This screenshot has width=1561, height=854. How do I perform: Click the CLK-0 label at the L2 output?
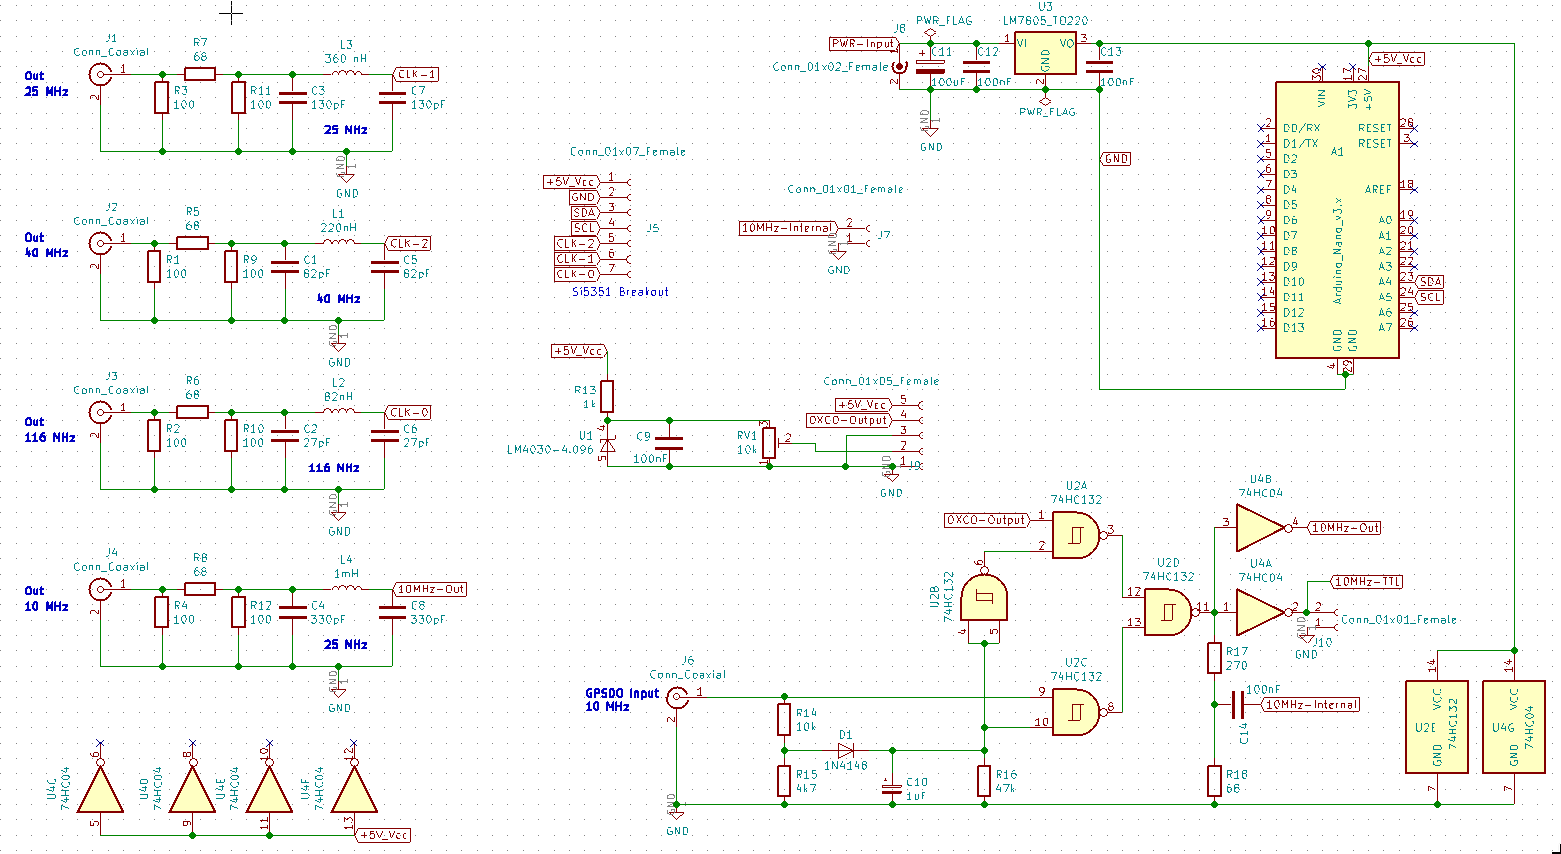tap(409, 412)
